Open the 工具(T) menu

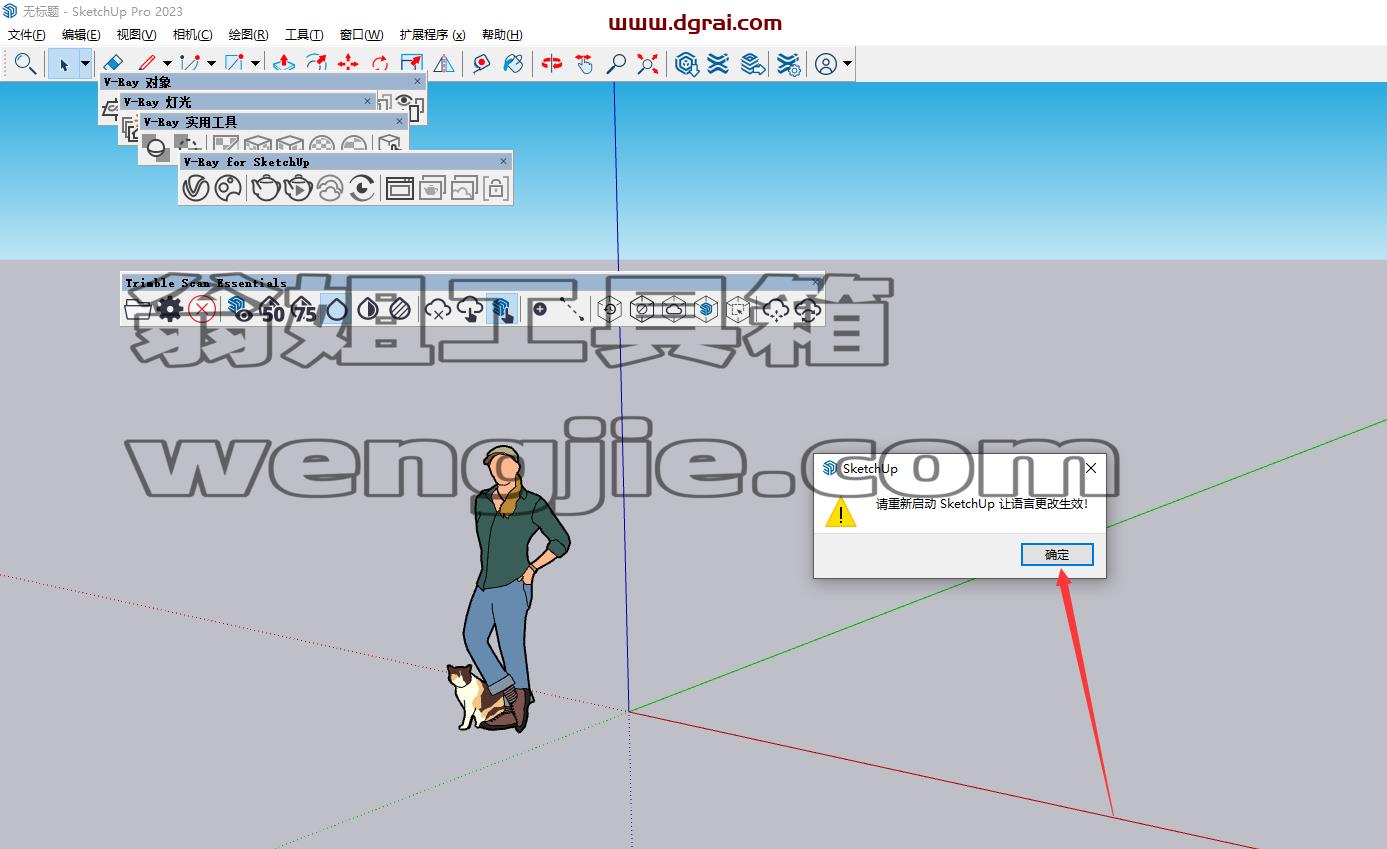coord(304,35)
